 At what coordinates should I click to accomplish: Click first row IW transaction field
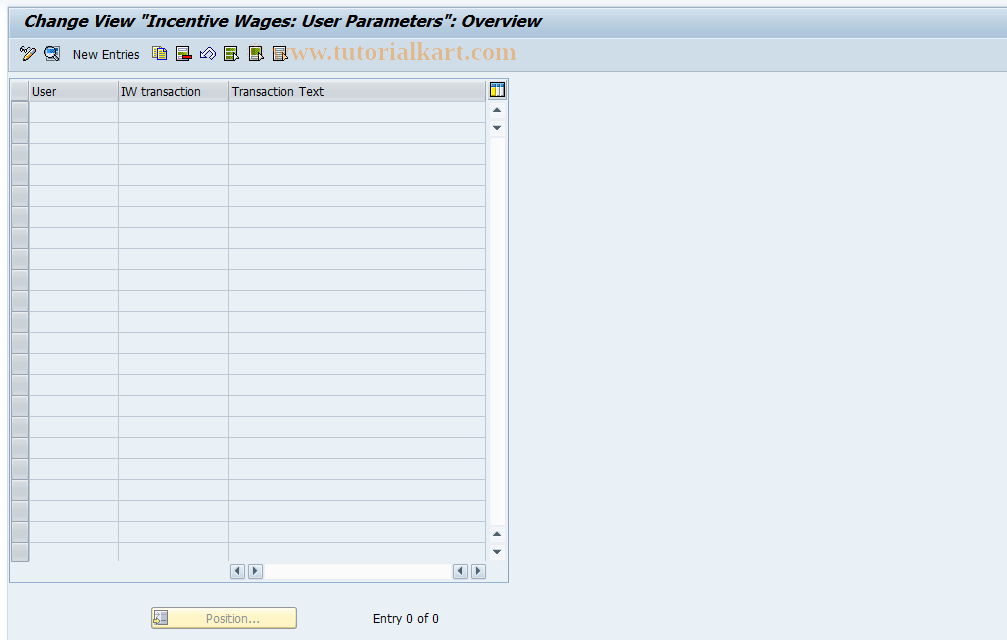173,112
